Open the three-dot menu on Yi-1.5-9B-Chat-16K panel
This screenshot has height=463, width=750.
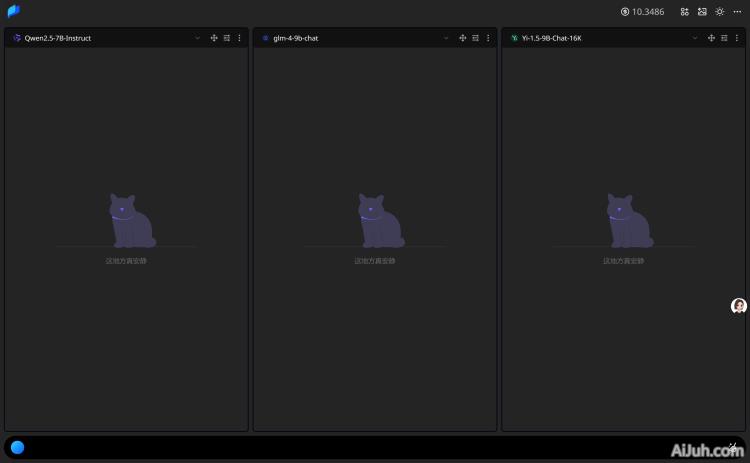click(736, 38)
